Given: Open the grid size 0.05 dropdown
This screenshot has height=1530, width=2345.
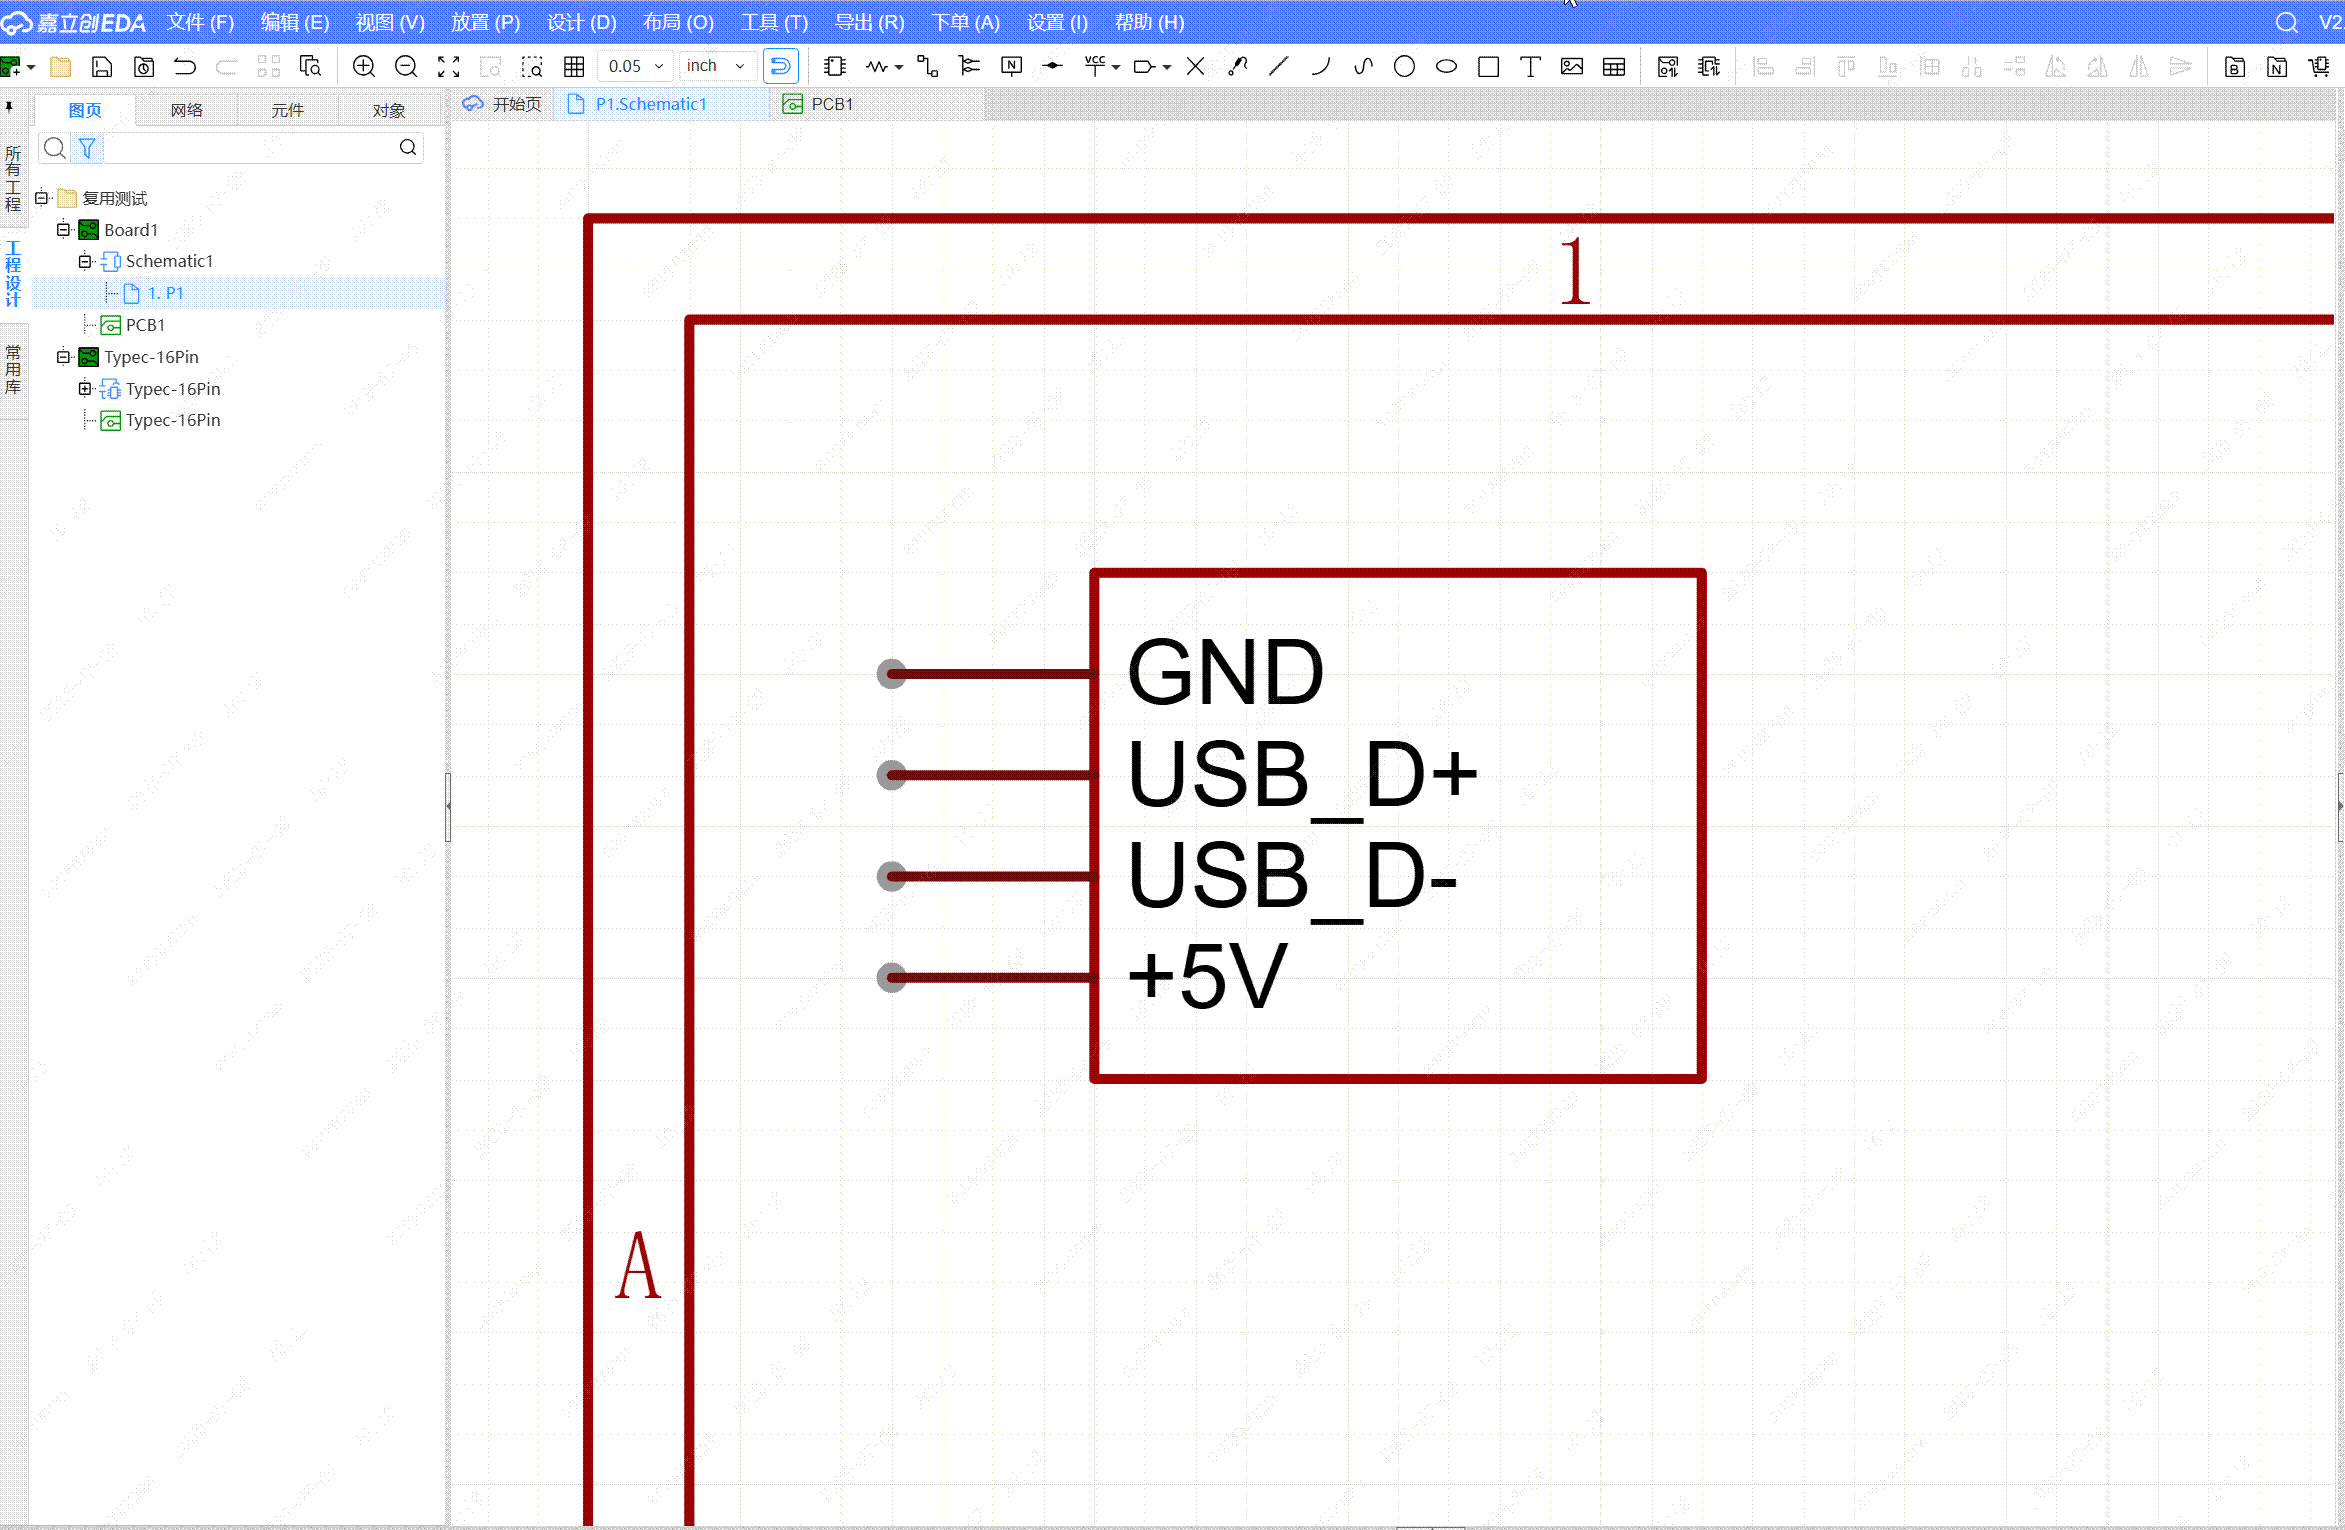Looking at the screenshot, I should pyautogui.click(x=636, y=66).
